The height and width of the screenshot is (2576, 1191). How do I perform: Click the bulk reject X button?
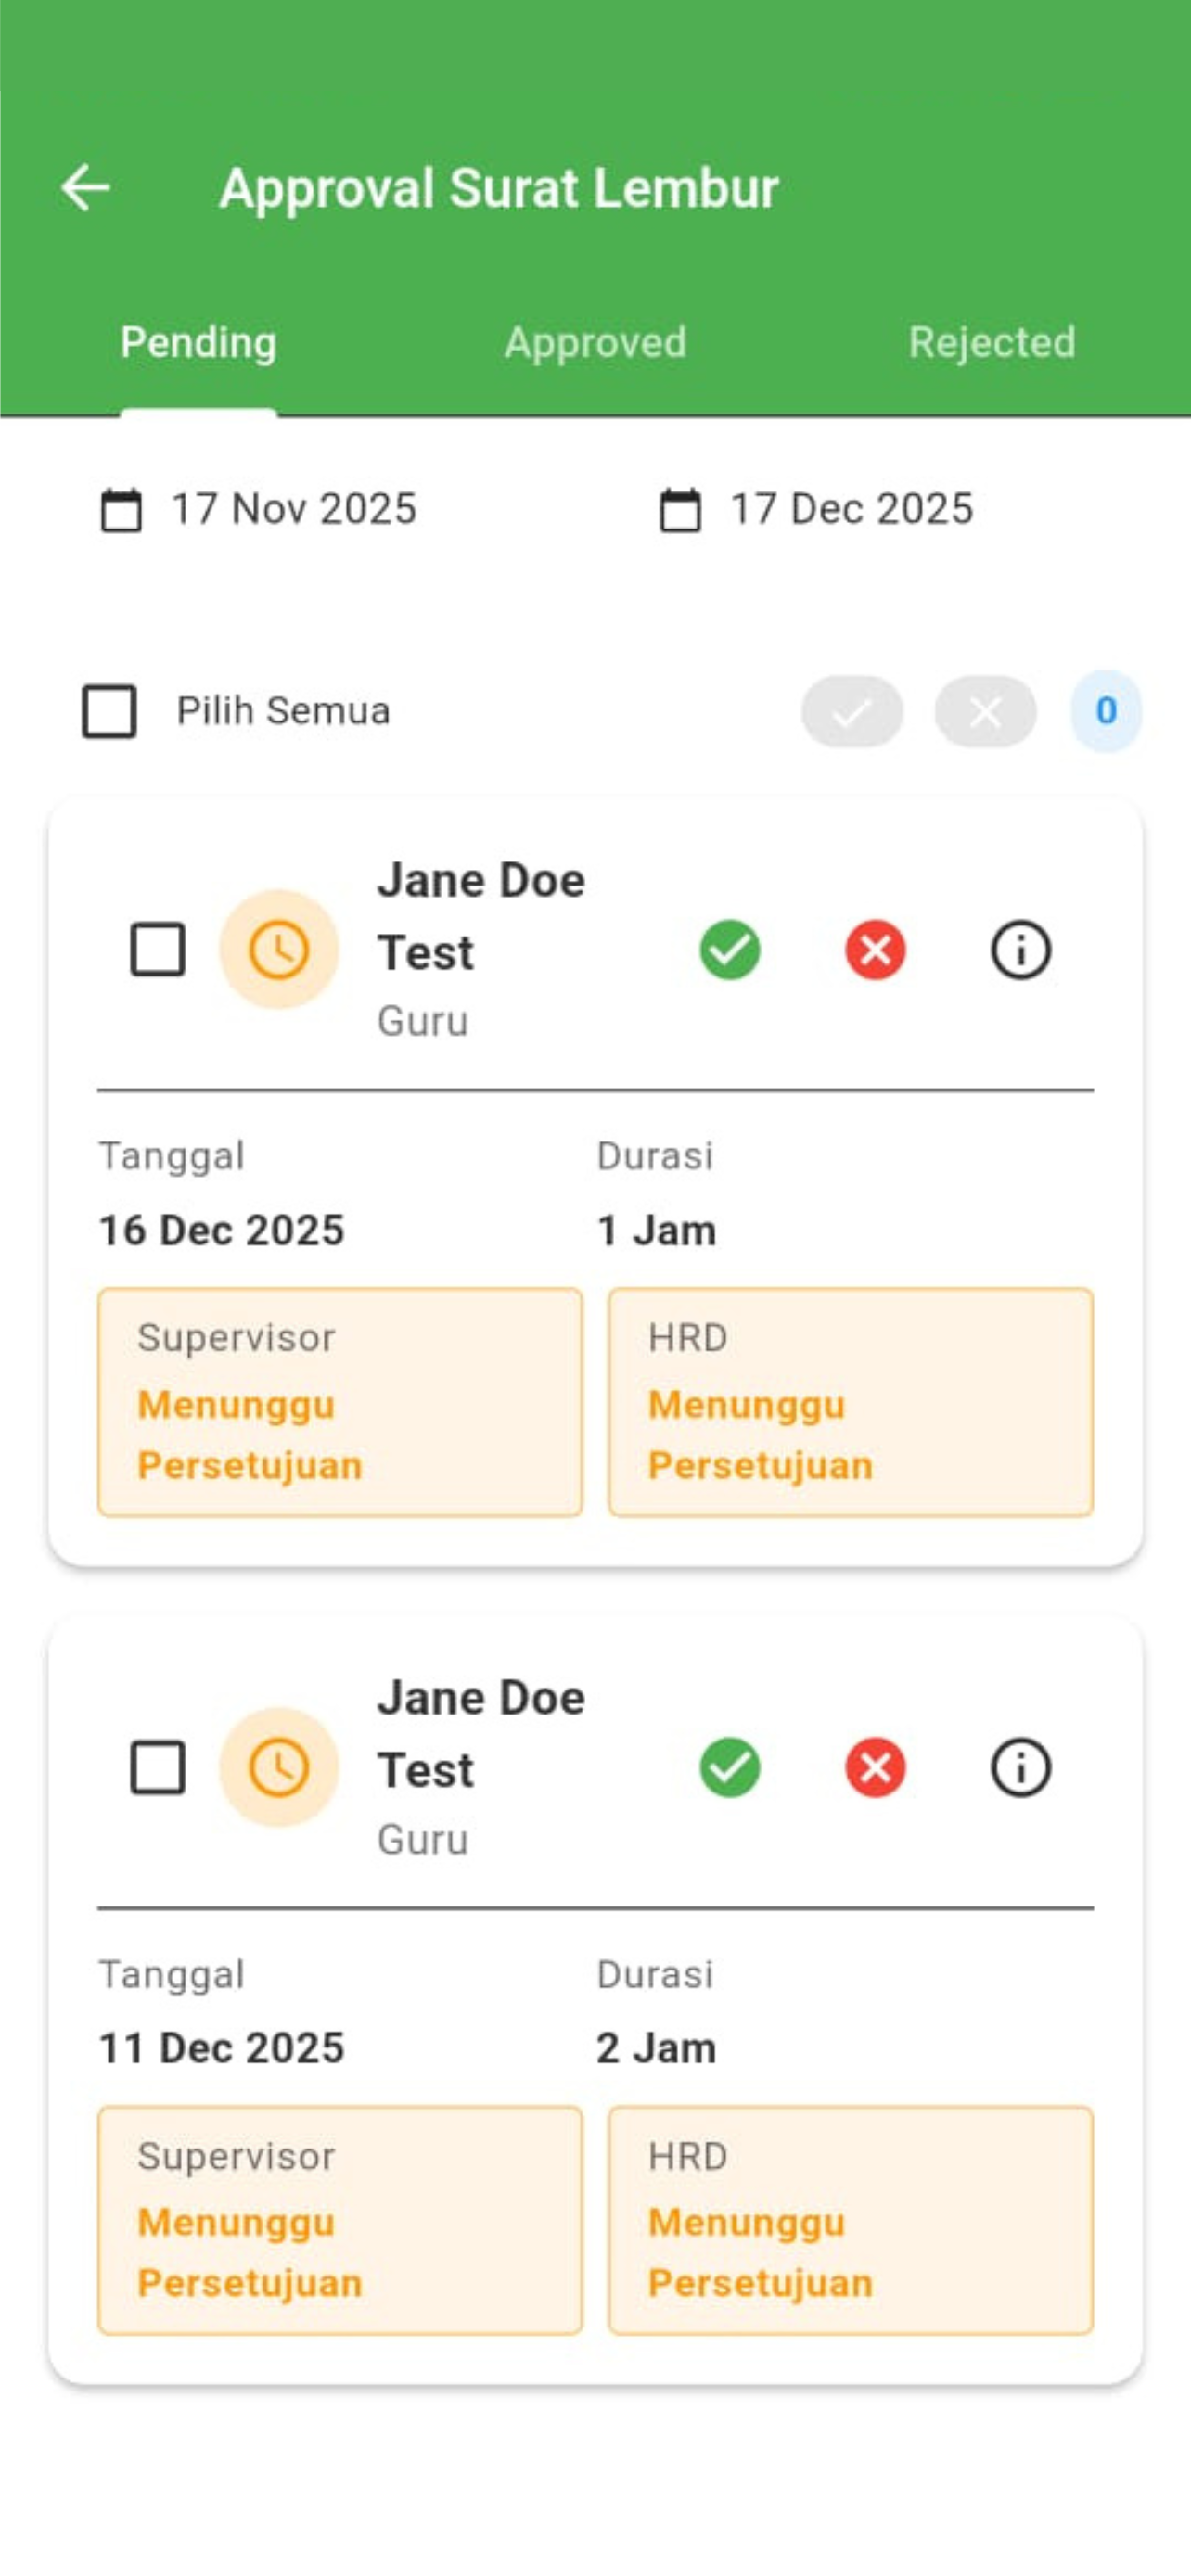(x=985, y=711)
